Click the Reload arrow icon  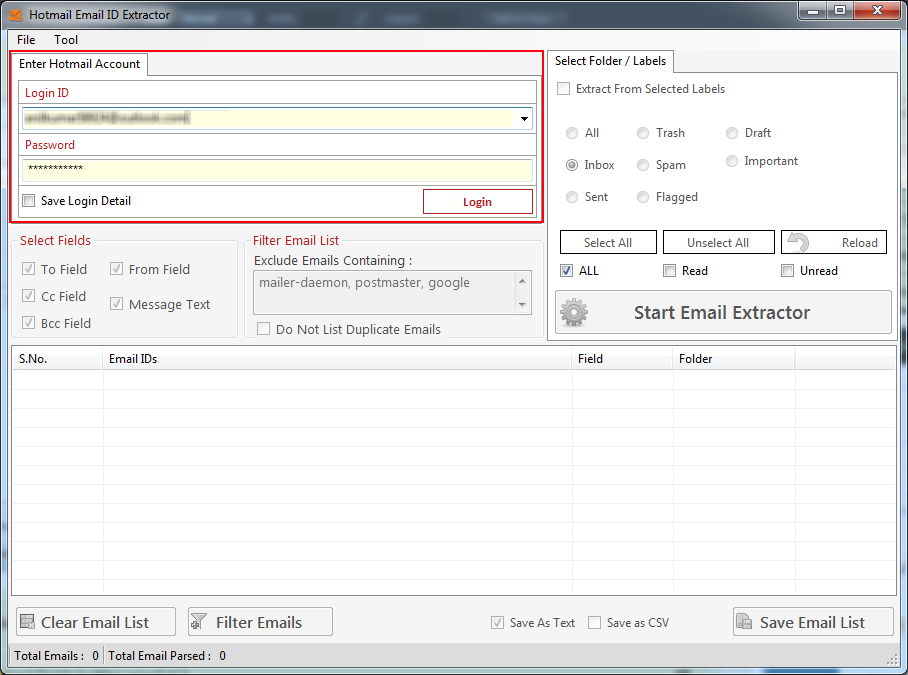click(x=799, y=242)
